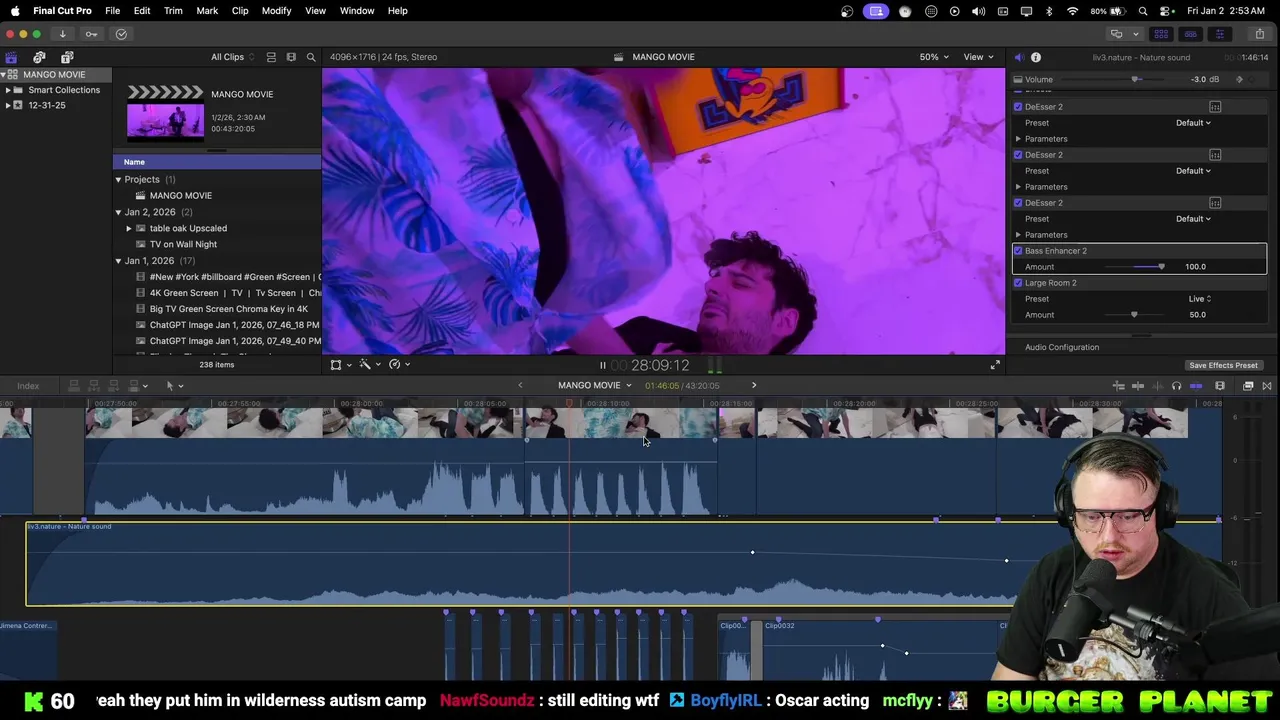
Task: Show or hide the Browser panel
Action: [1161, 34]
